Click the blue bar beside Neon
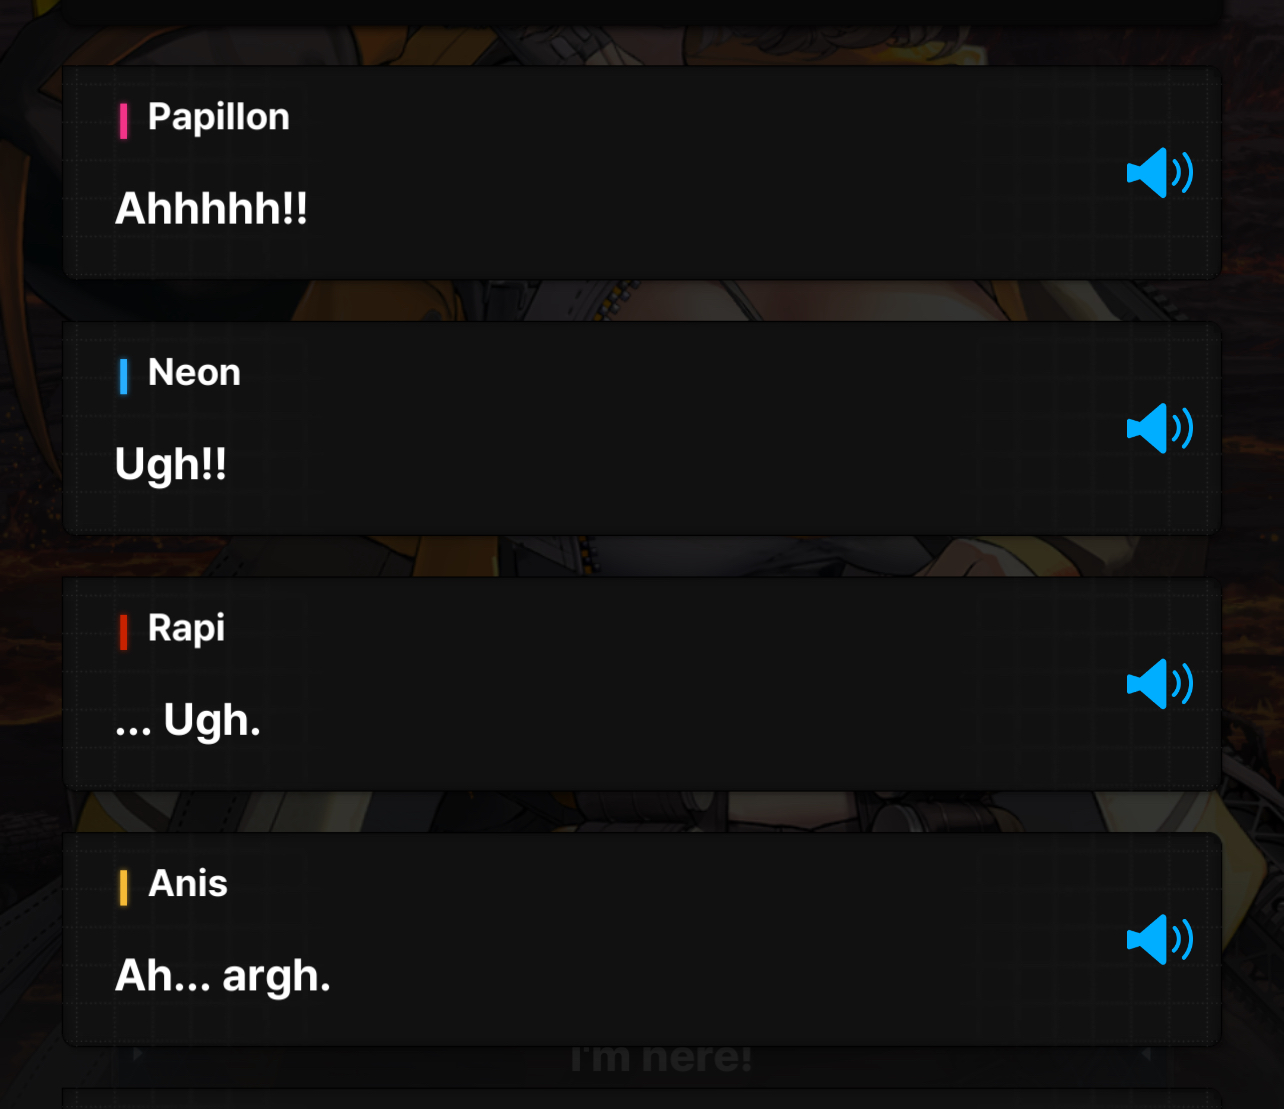Viewport: 1284px width, 1109px height. pyautogui.click(x=123, y=377)
